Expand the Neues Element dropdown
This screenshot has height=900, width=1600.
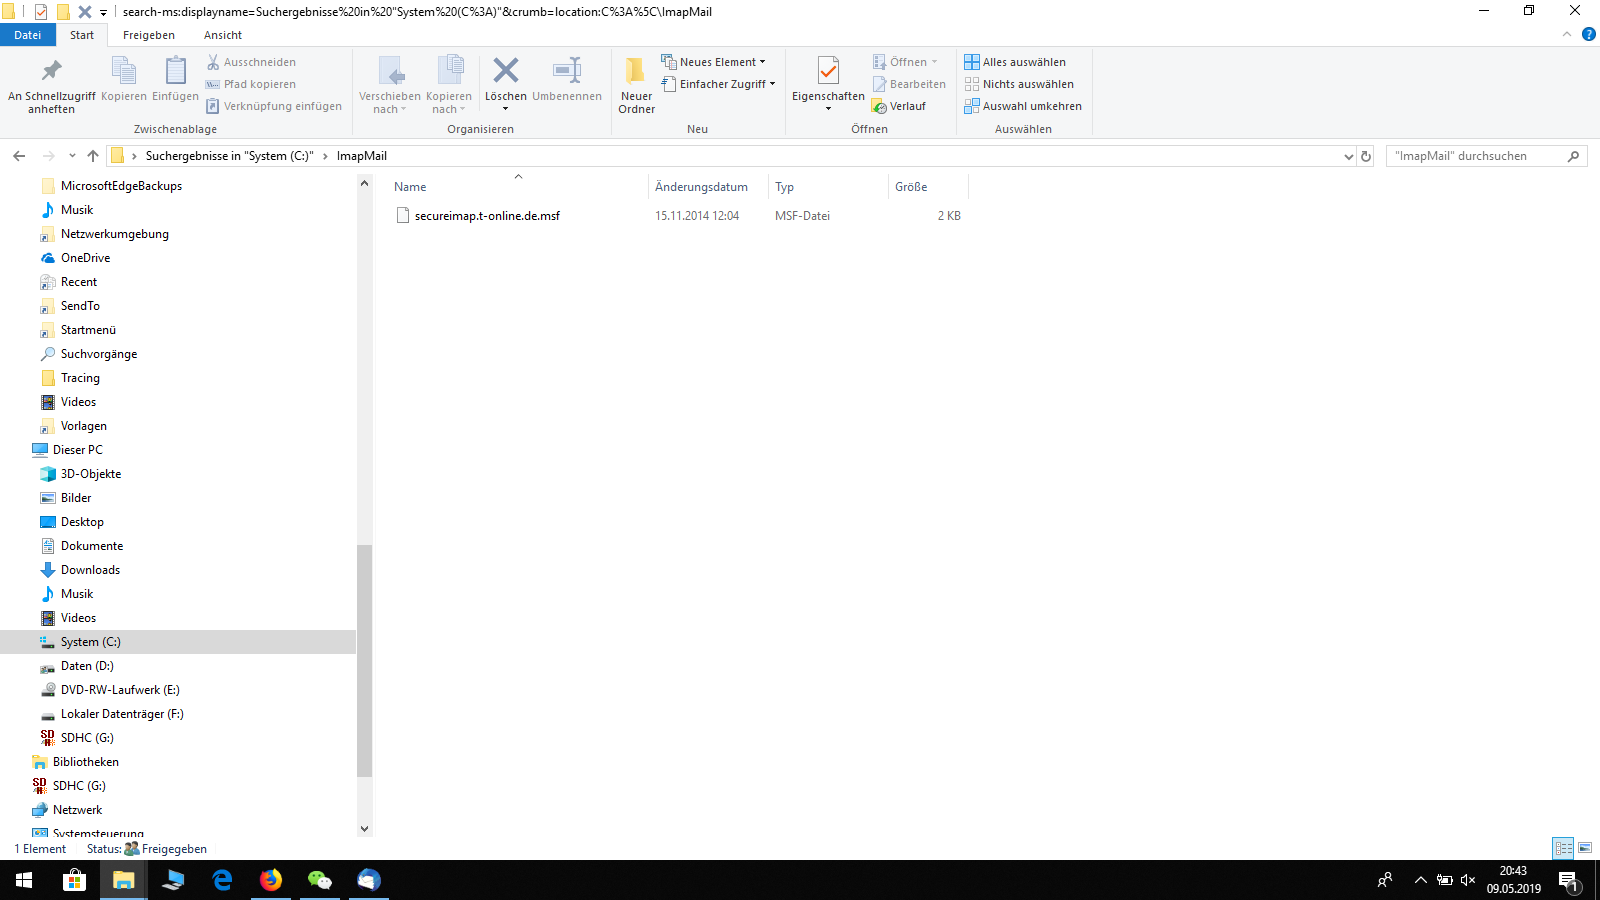(714, 62)
